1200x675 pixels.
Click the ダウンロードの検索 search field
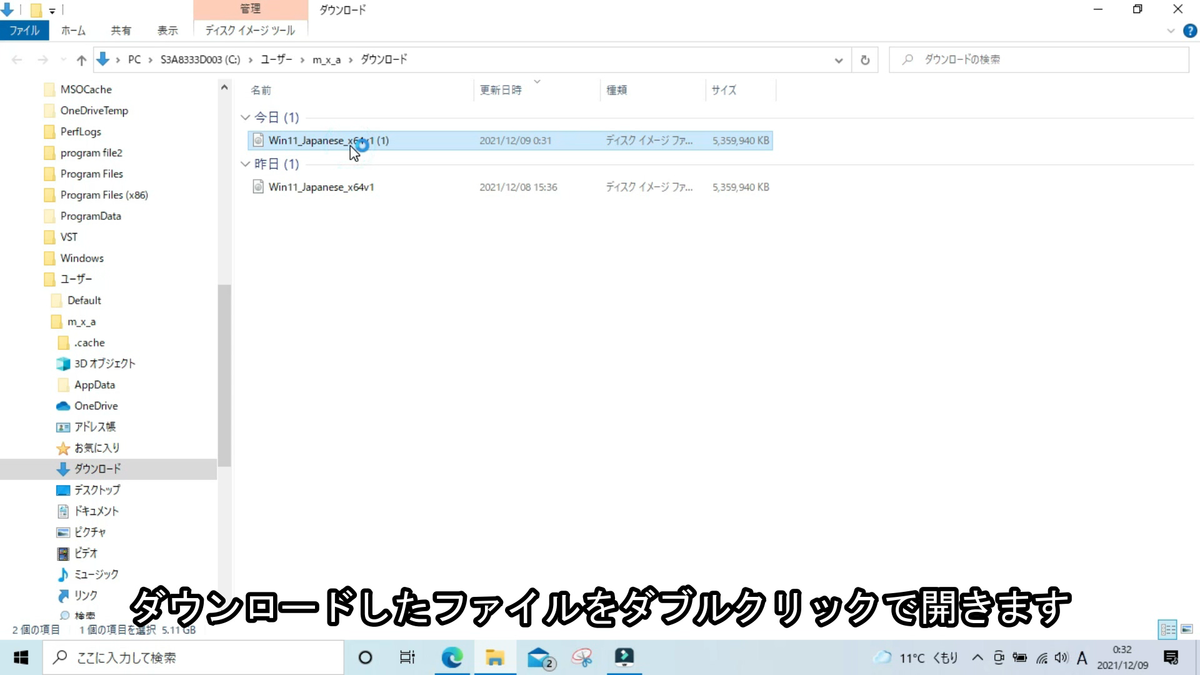tap(1040, 60)
